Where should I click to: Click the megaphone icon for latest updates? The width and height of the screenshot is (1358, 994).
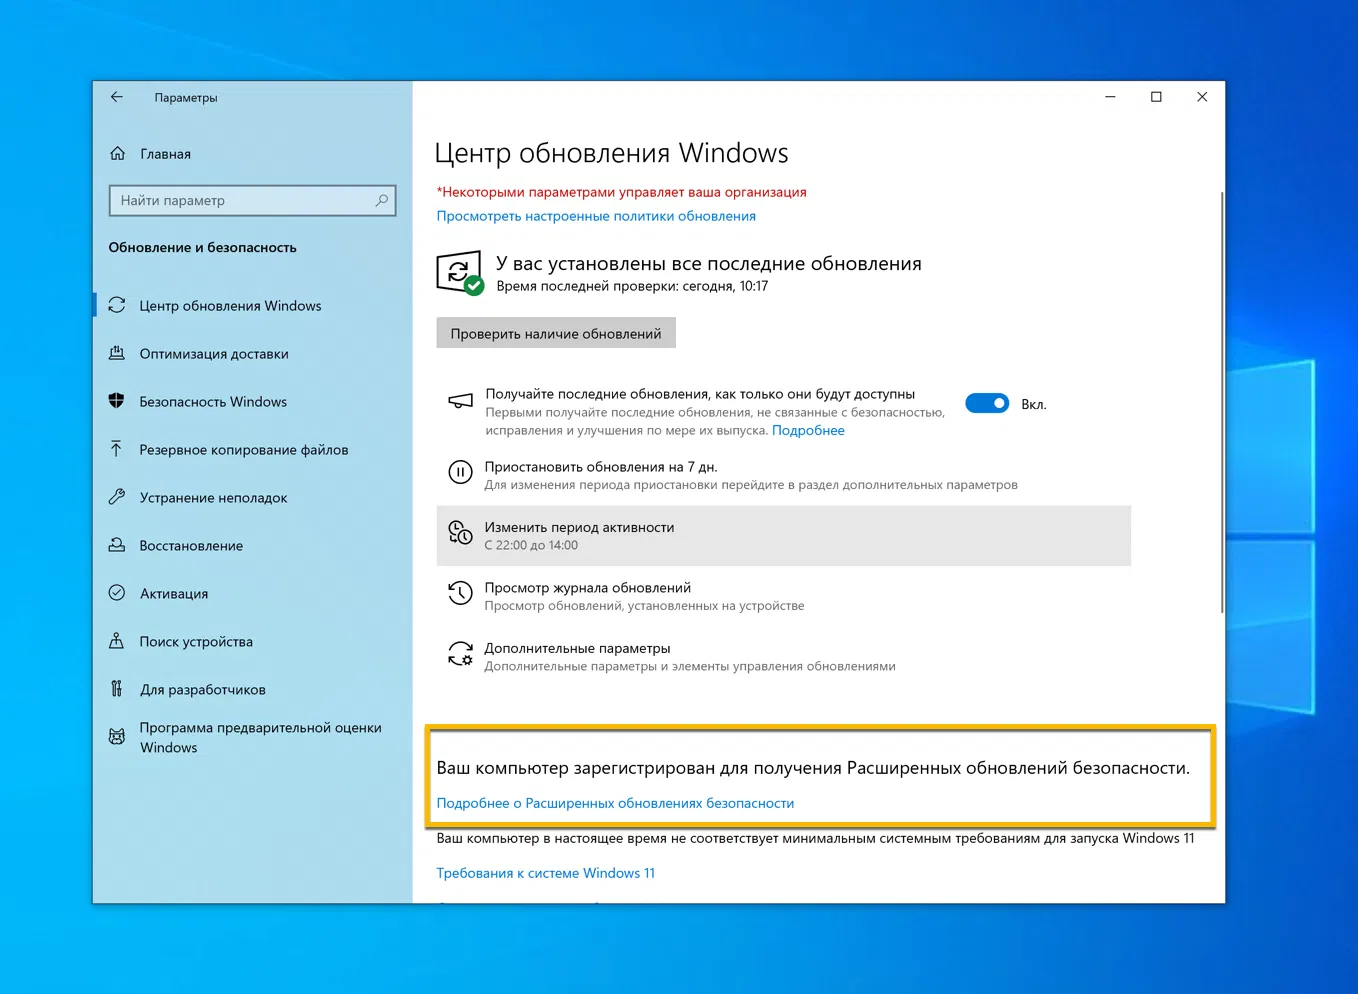tap(460, 401)
